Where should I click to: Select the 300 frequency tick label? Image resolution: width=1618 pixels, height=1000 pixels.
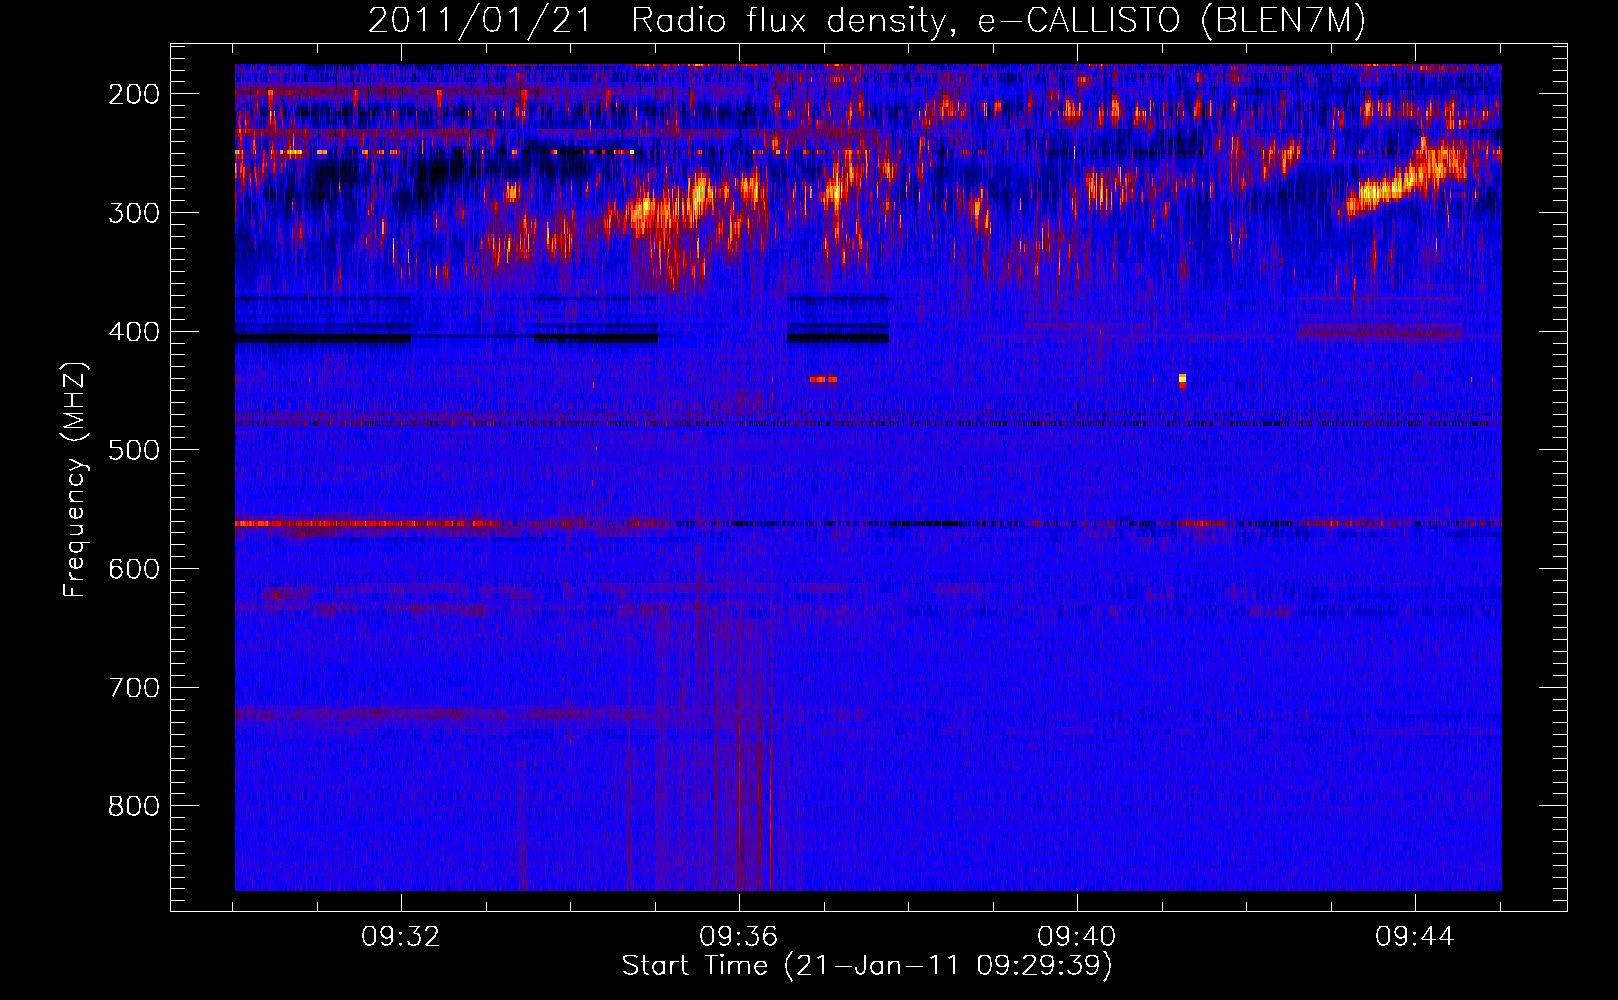pos(134,213)
